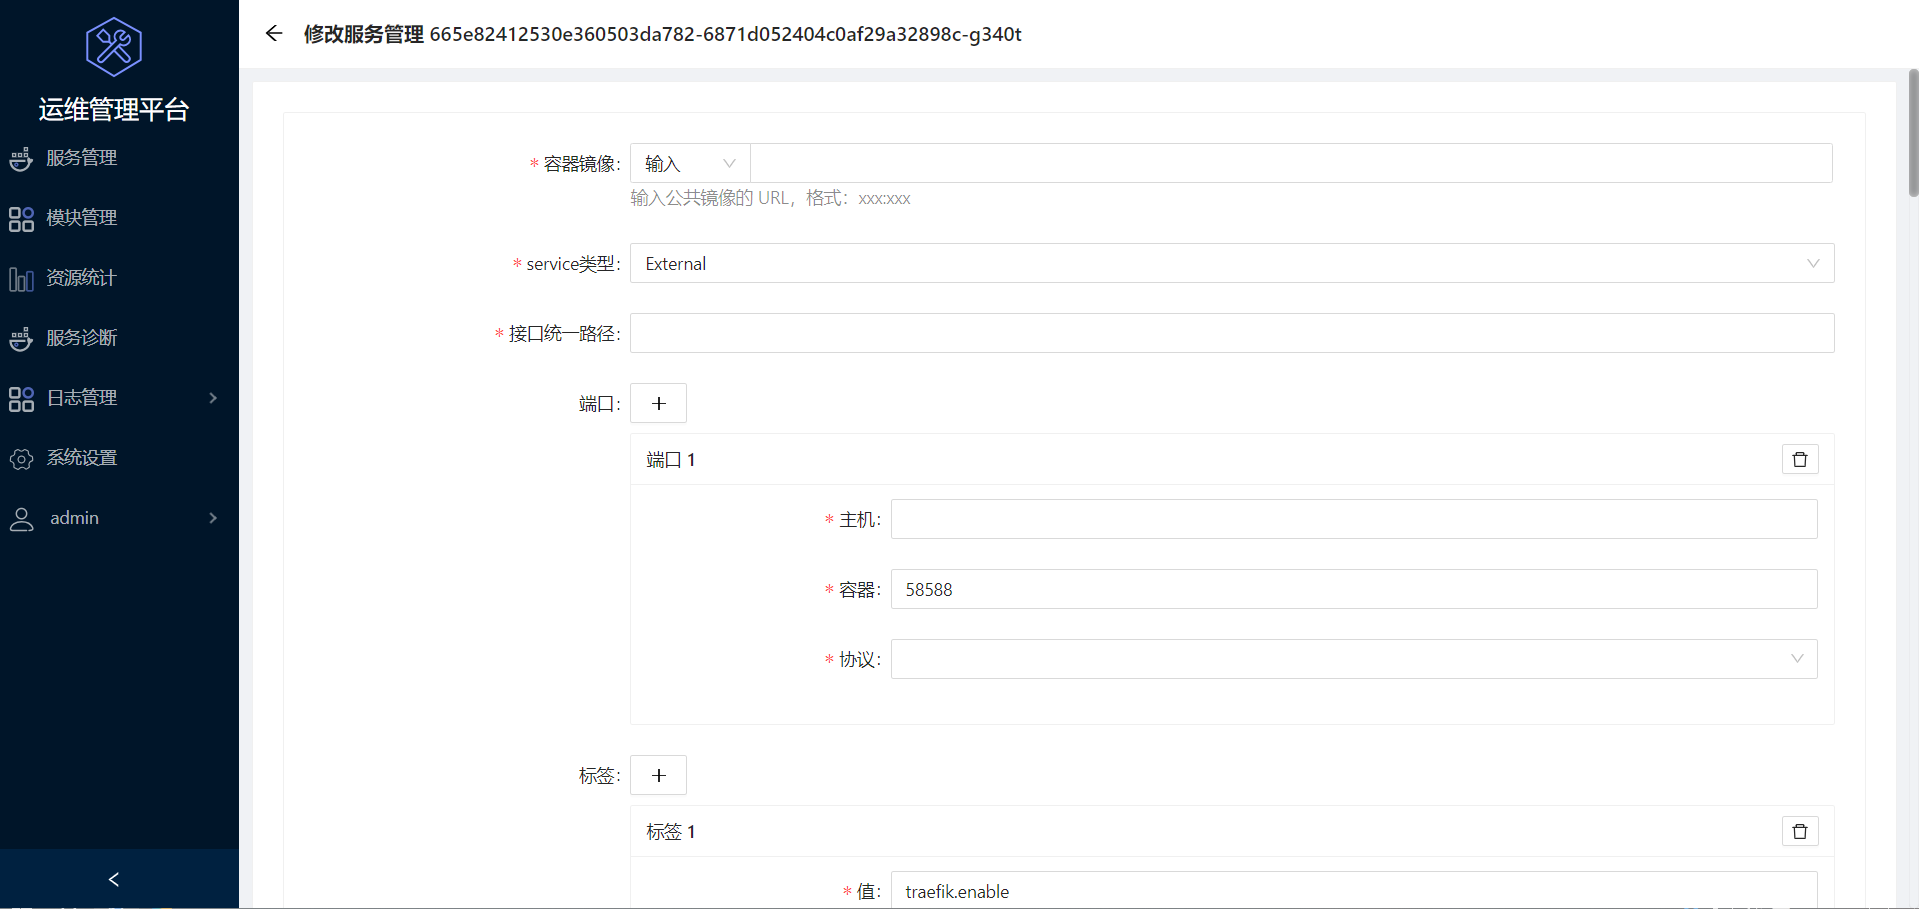Click the 服务管理 sidebar icon
Screen dimensions: 1919x909
click(21, 159)
